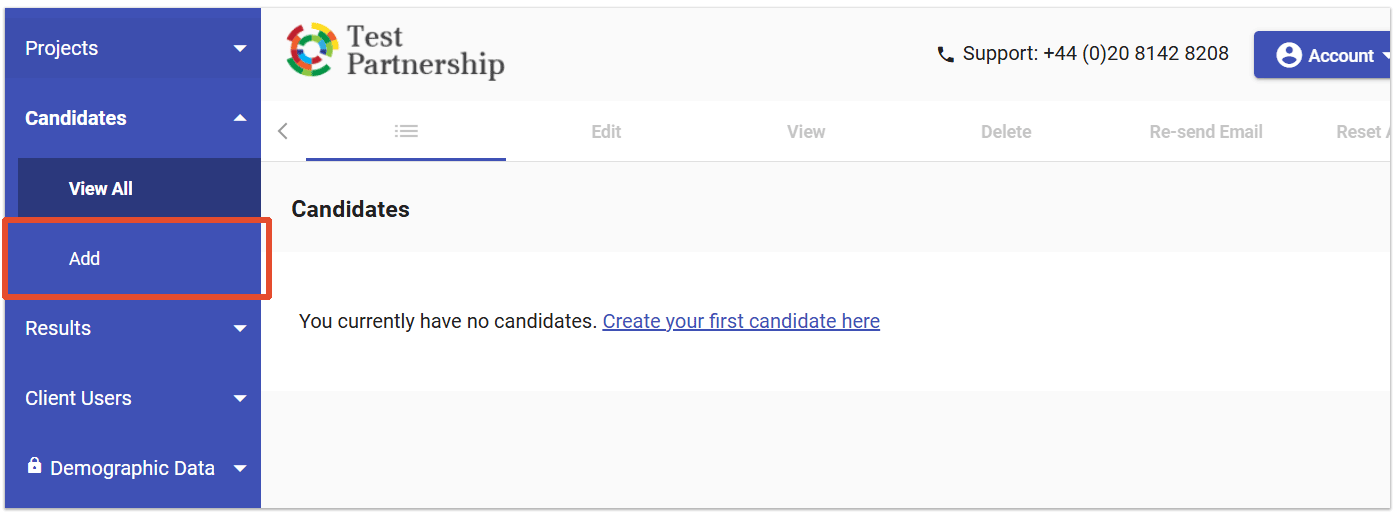Screen dimensions: 1400x520
Task: Select Add under Candidates
Action: pyautogui.click(x=85, y=258)
